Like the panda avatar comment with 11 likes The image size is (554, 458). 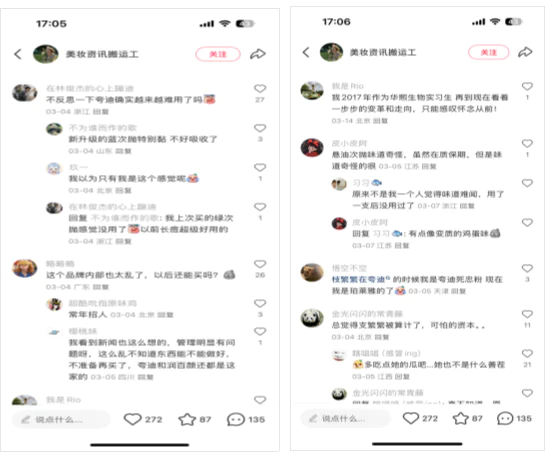[x=527, y=314]
